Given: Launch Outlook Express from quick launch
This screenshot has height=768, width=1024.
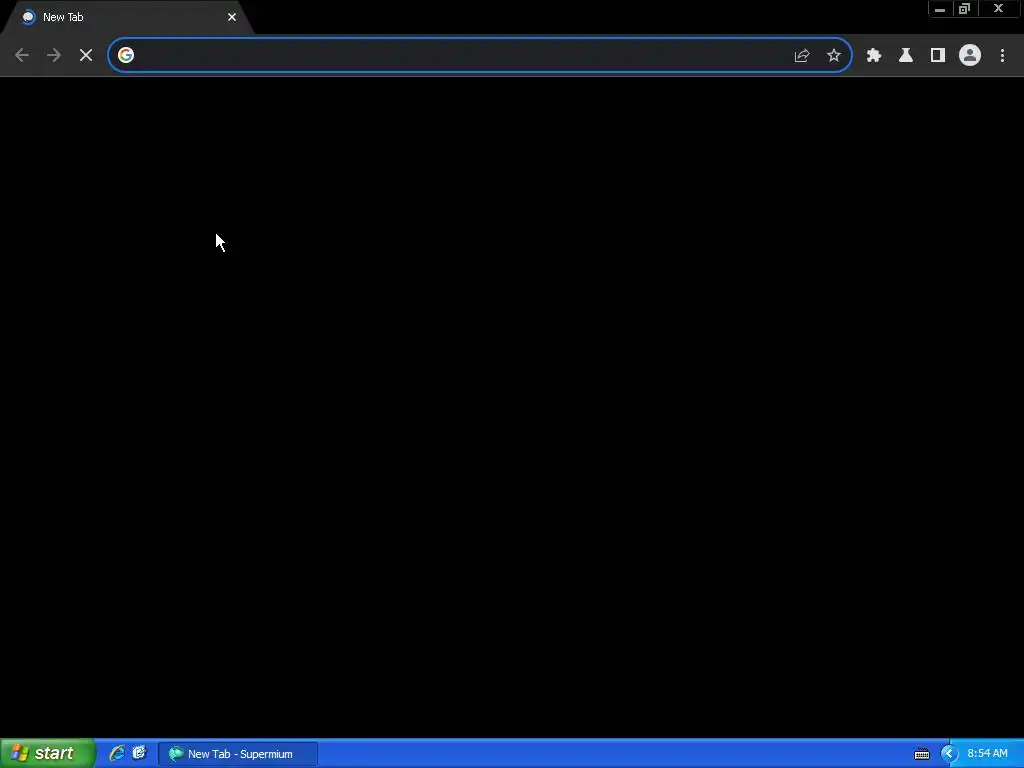Looking at the screenshot, I should (x=139, y=754).
